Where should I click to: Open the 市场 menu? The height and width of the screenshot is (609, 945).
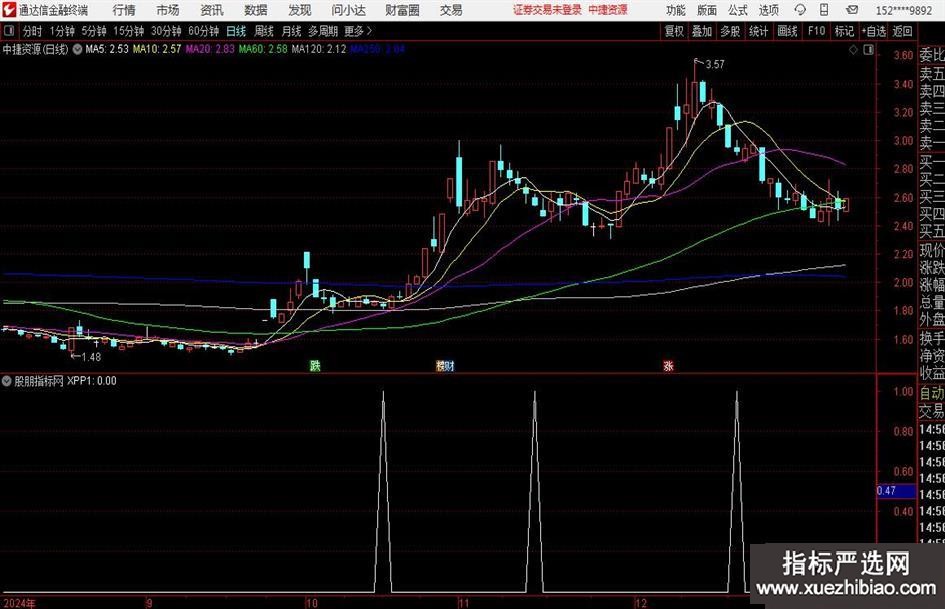[168, 10]
